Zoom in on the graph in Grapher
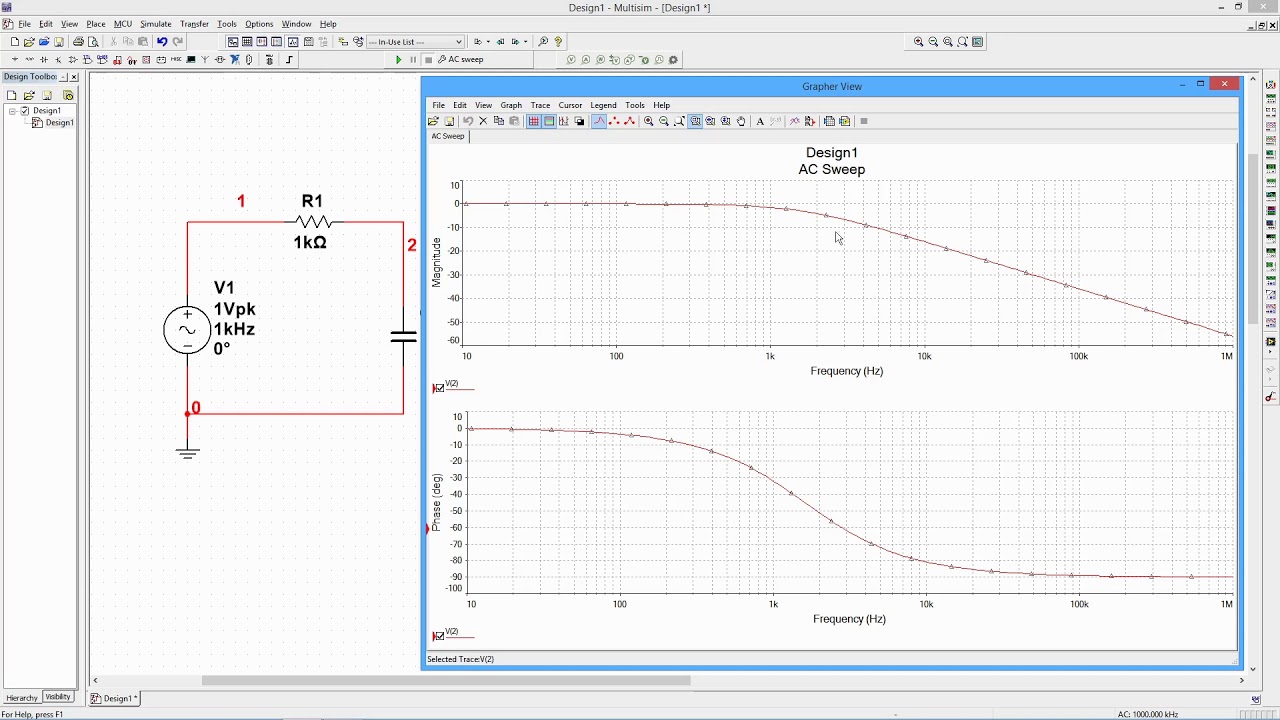This screenshot has height=720, width=1280. pos(649,121)
